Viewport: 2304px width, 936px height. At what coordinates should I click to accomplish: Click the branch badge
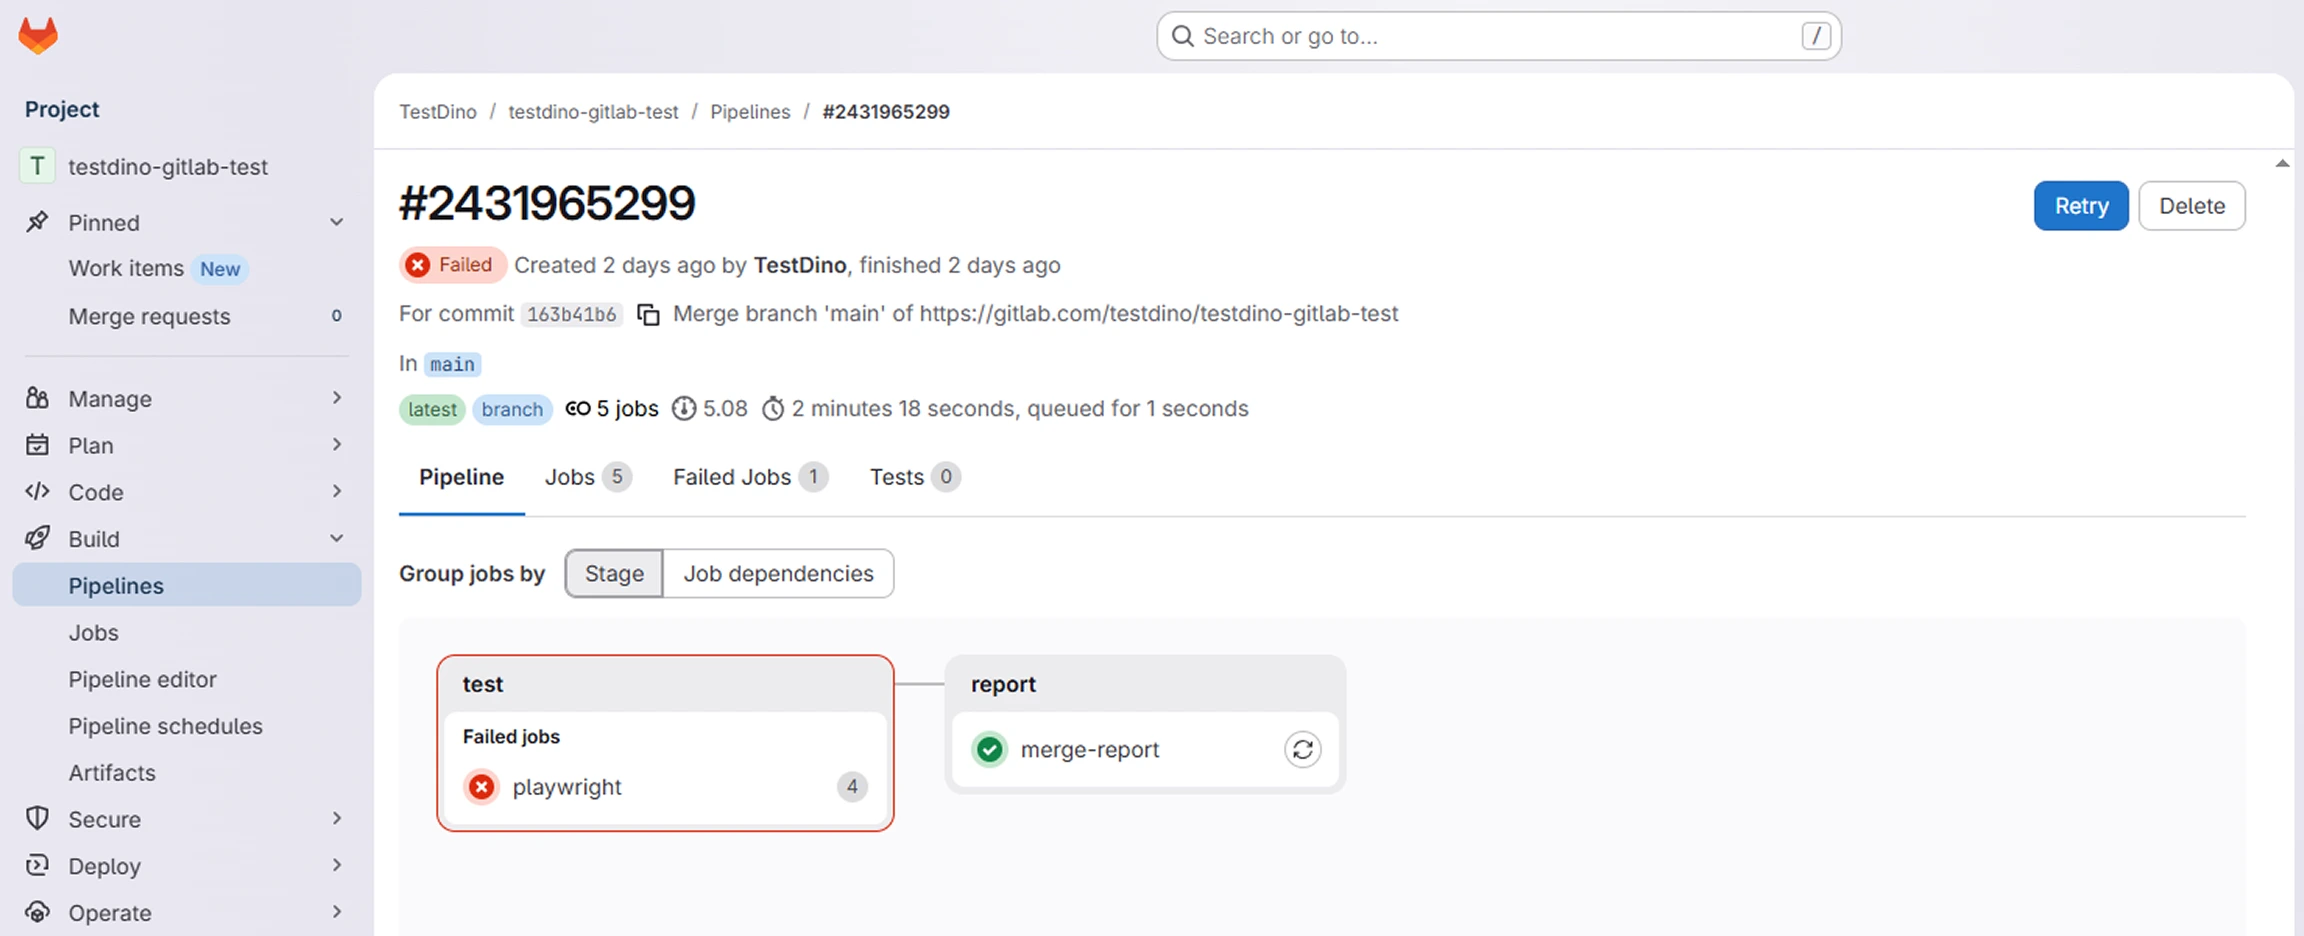click(x=512, y=409)
